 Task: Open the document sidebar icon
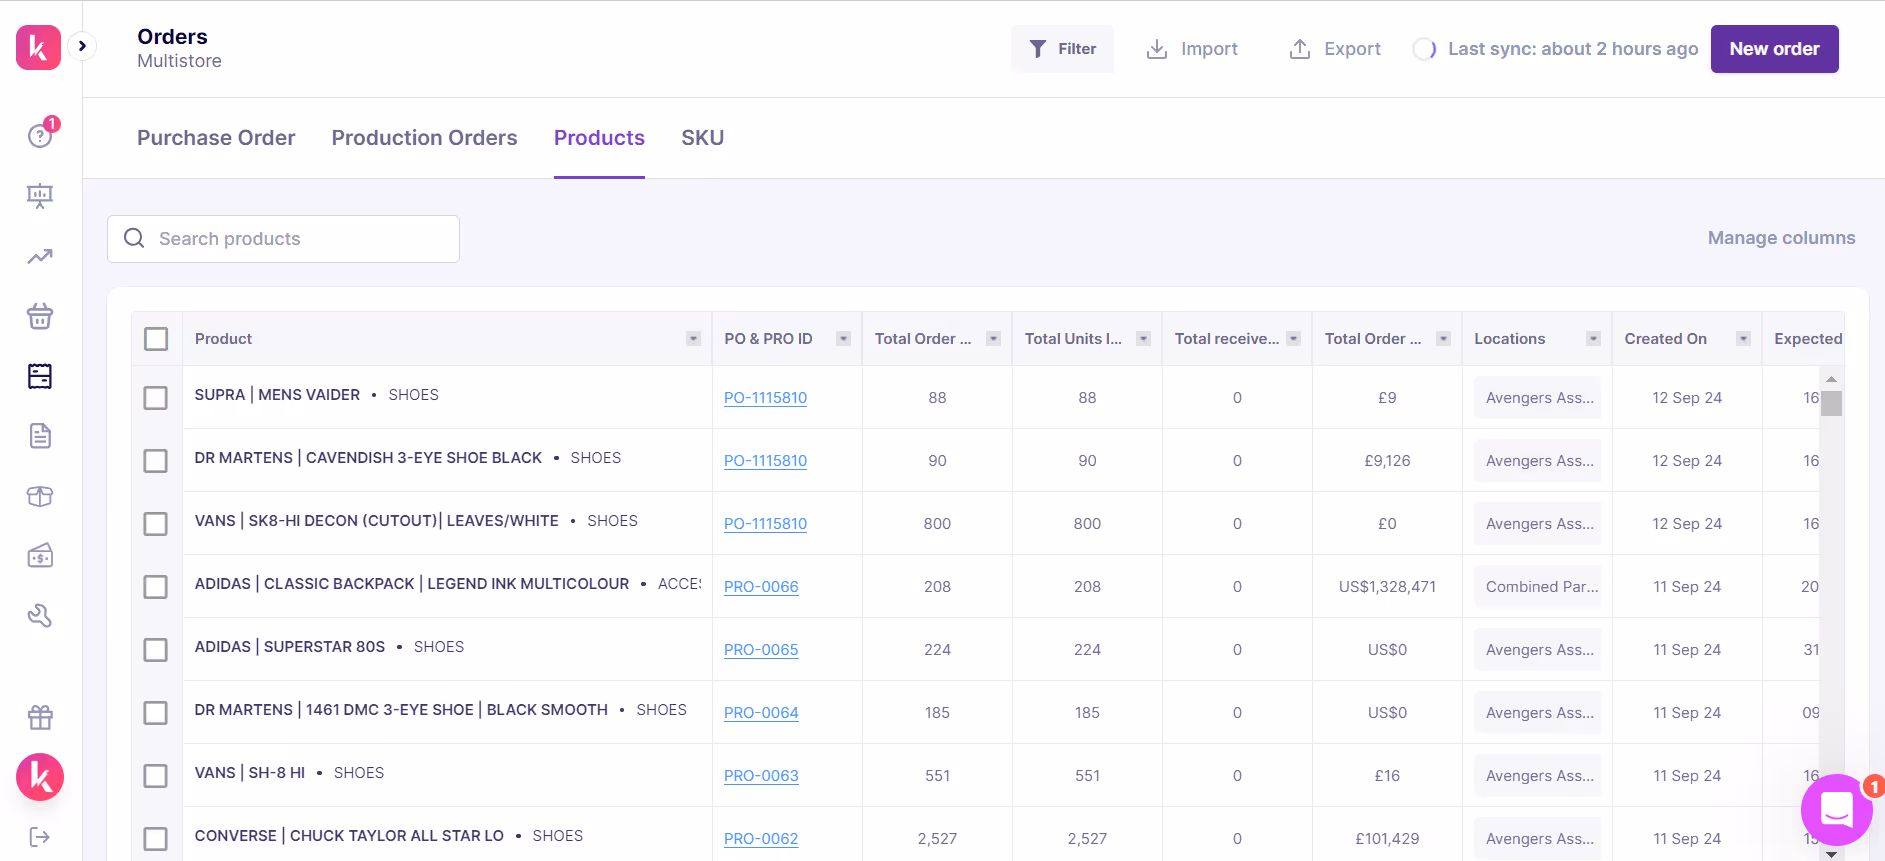coord(40,436)
